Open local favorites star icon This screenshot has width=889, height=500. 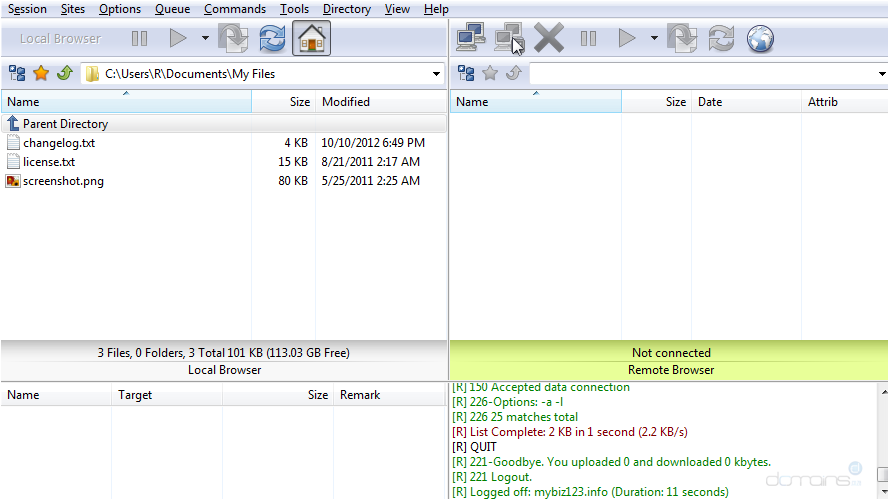pos(41,73)
